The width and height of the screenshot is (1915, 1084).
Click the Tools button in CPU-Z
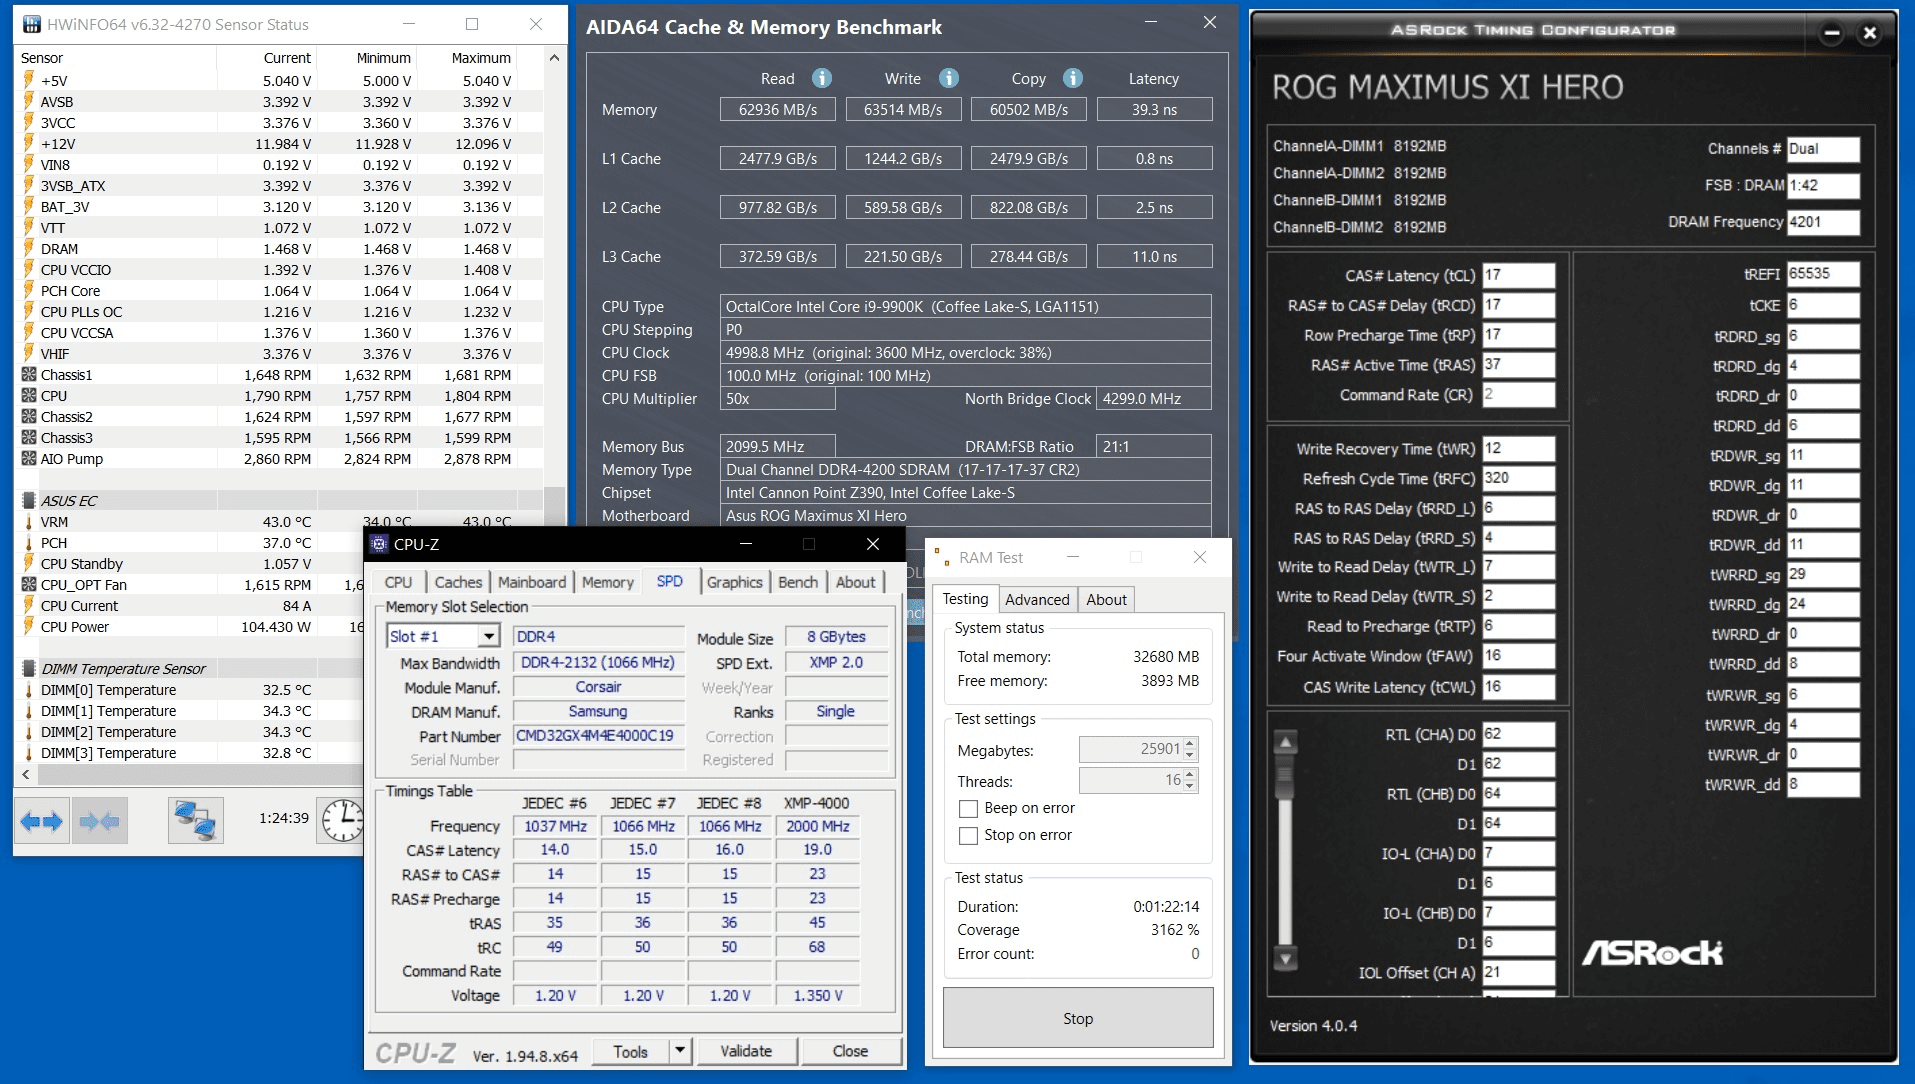(x=630, y=1051)
